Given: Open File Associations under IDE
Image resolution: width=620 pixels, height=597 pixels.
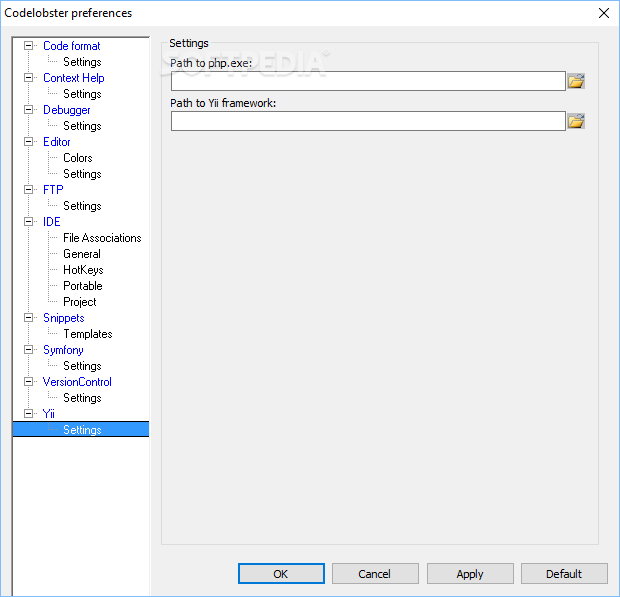Looking at the screenshot, I should [102, 238].
